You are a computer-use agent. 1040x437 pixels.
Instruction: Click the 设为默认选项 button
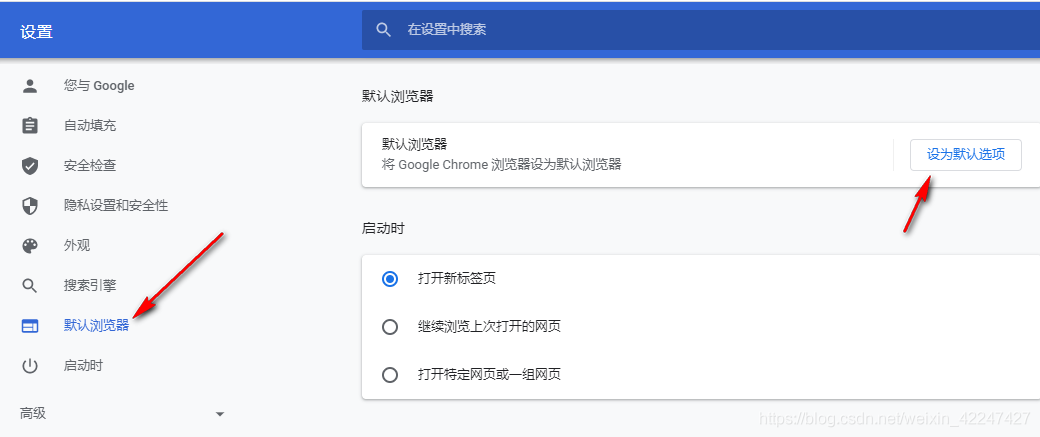pos(966,155)
